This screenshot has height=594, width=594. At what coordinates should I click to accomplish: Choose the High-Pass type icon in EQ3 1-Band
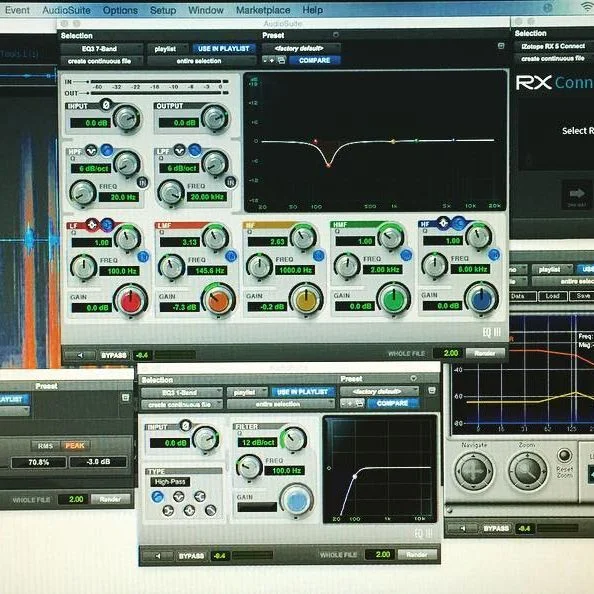[x=158, y=496]
